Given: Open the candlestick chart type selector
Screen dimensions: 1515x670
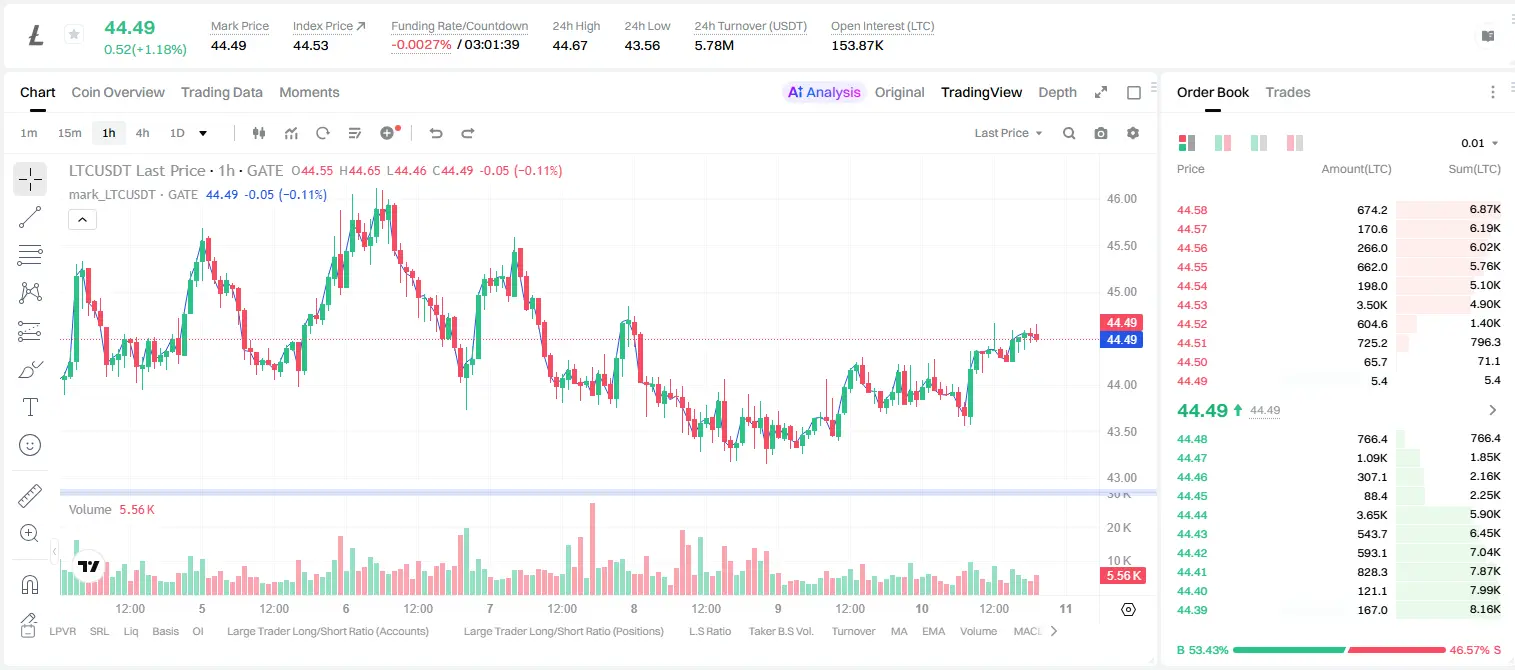Looking at the screenshot, I should pyautogui.click(x=259, y=133).
